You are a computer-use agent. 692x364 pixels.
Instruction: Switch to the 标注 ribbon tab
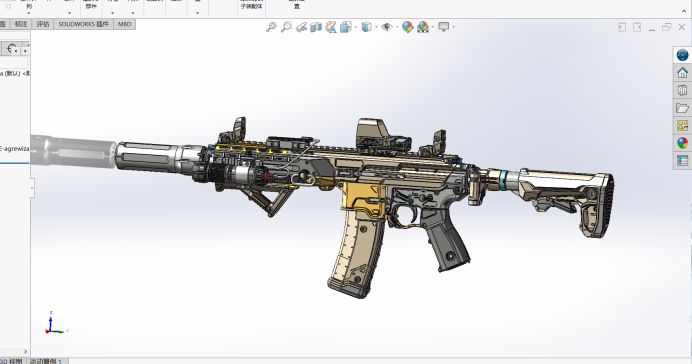pos(21,24)
